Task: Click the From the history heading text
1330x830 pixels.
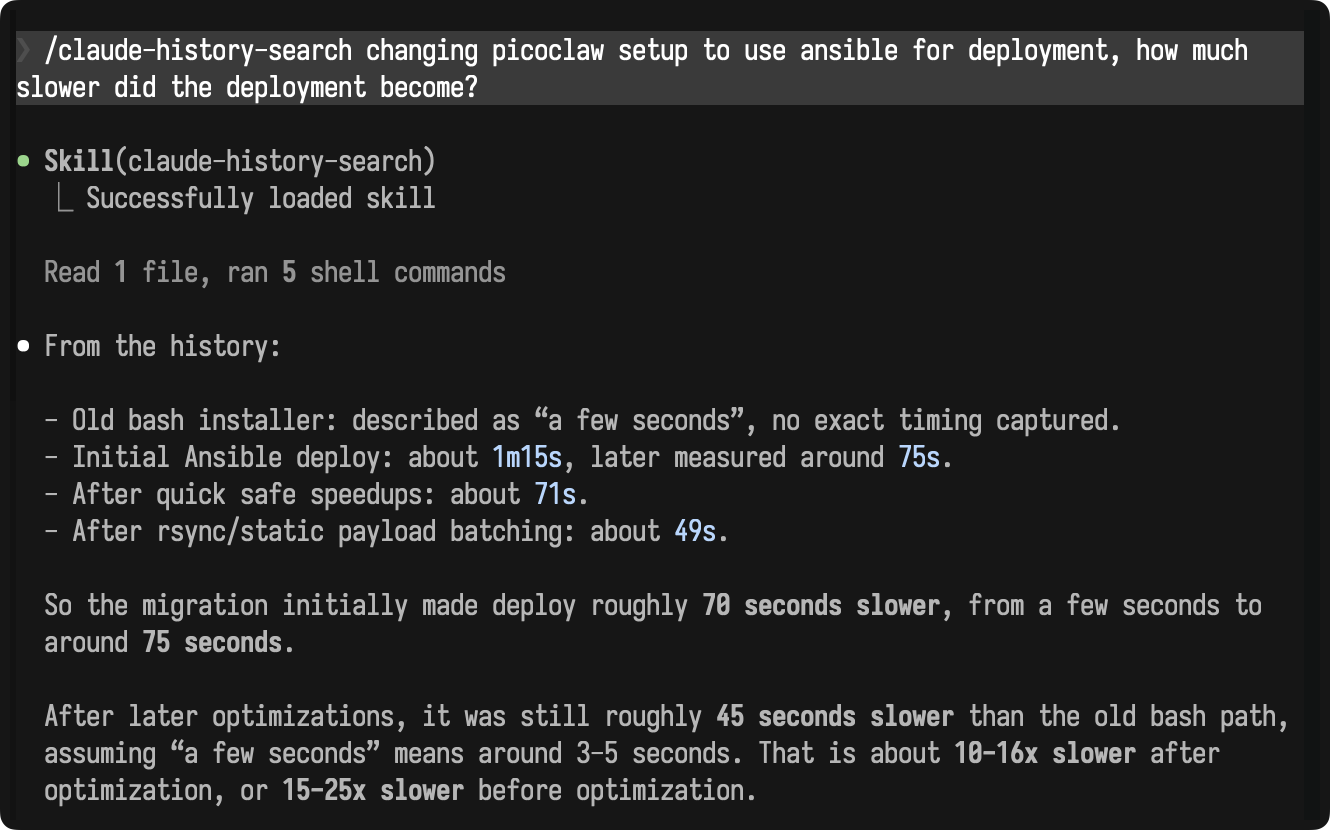Action: click(164, 347)
